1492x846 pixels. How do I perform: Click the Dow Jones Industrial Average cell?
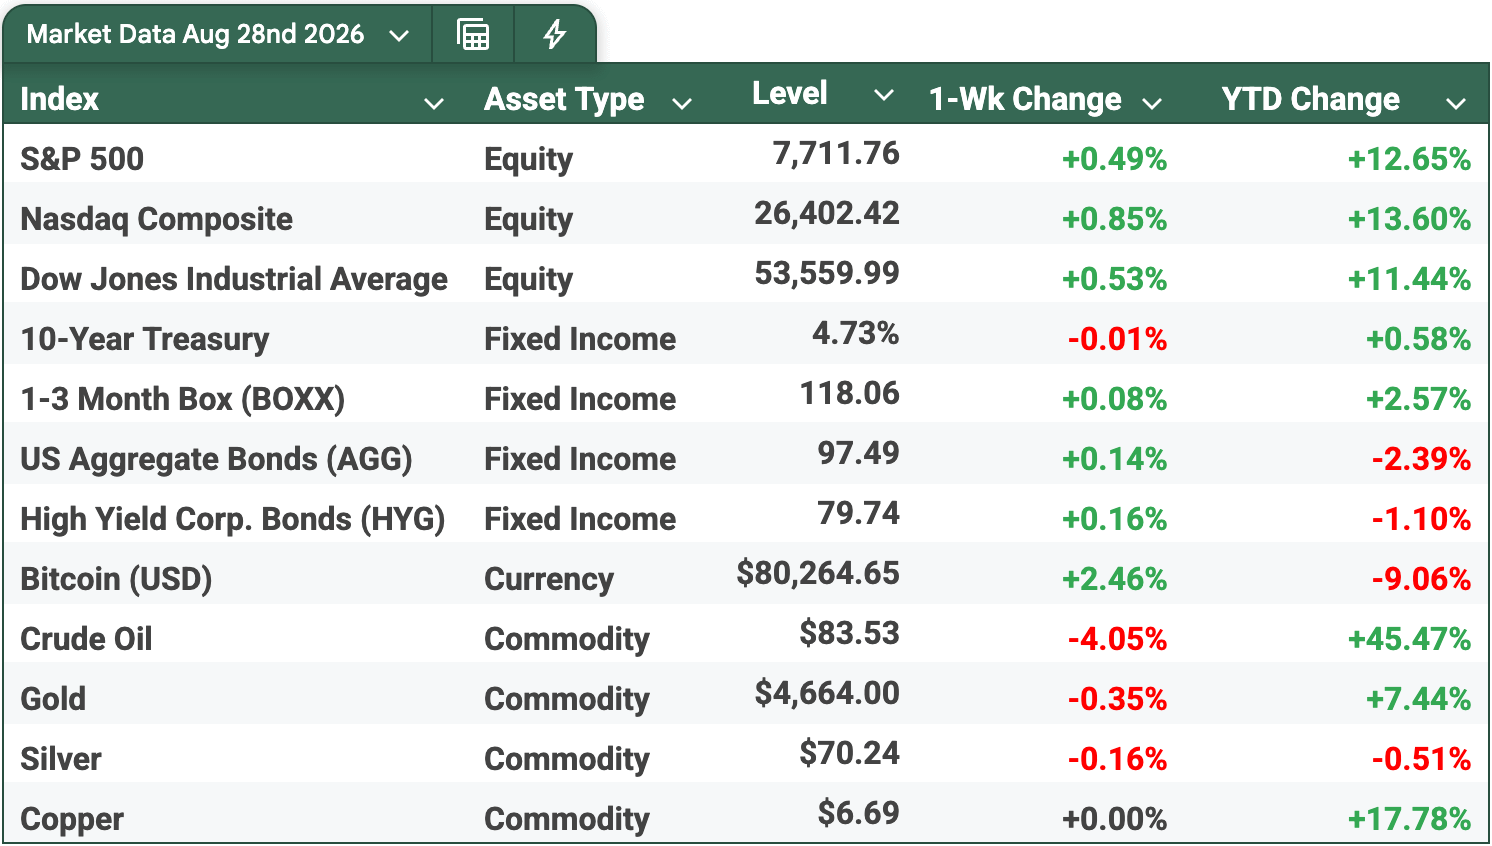[234, 279]
